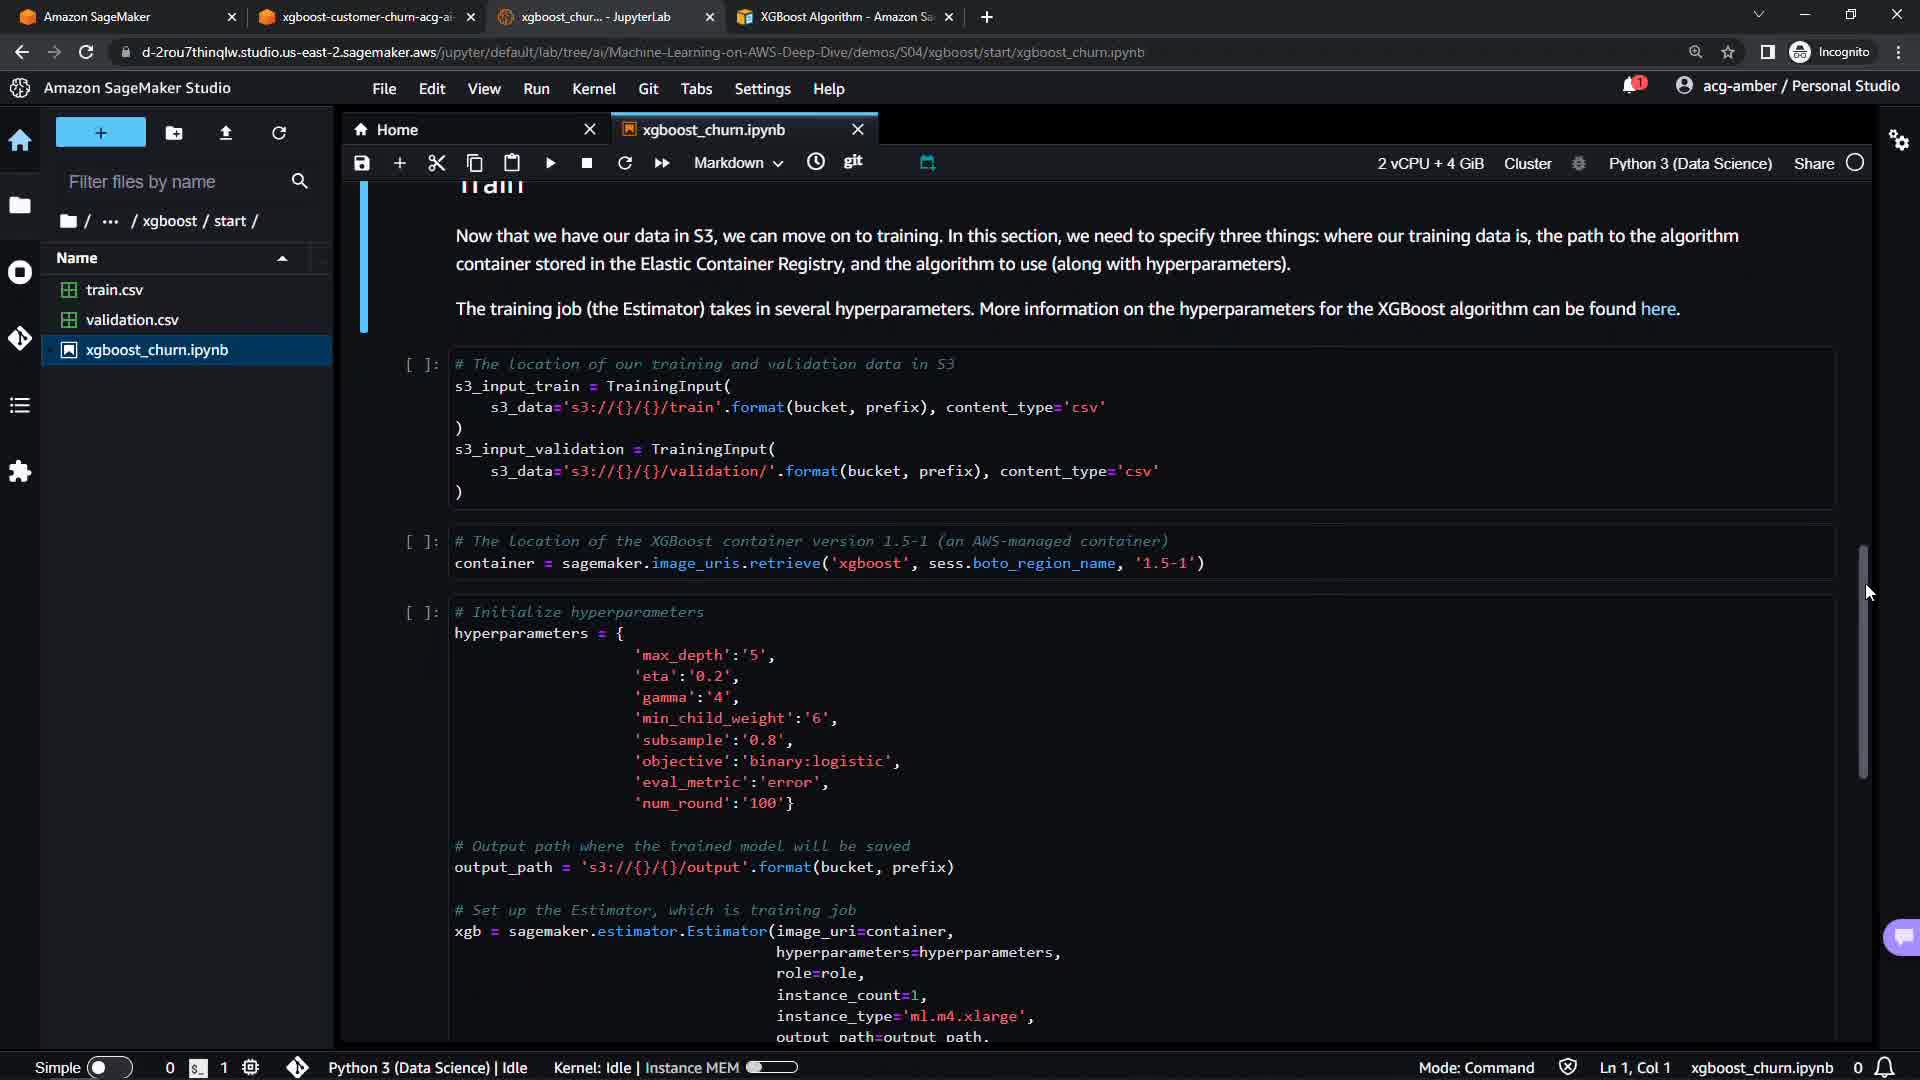
Task: Open the Git sidebar panel
Action: click(20, 338)
